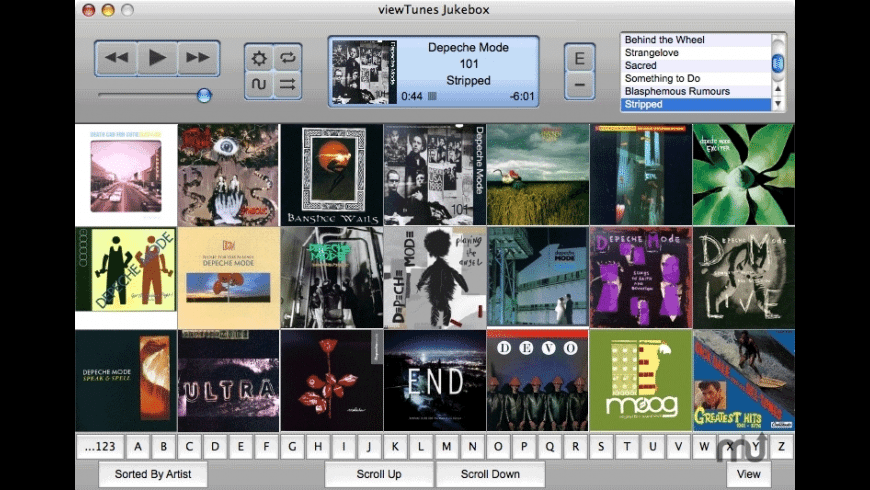870x490 pixels.
Task: Click the now-playing album art thumbnail
Action: tap(364, 72)
